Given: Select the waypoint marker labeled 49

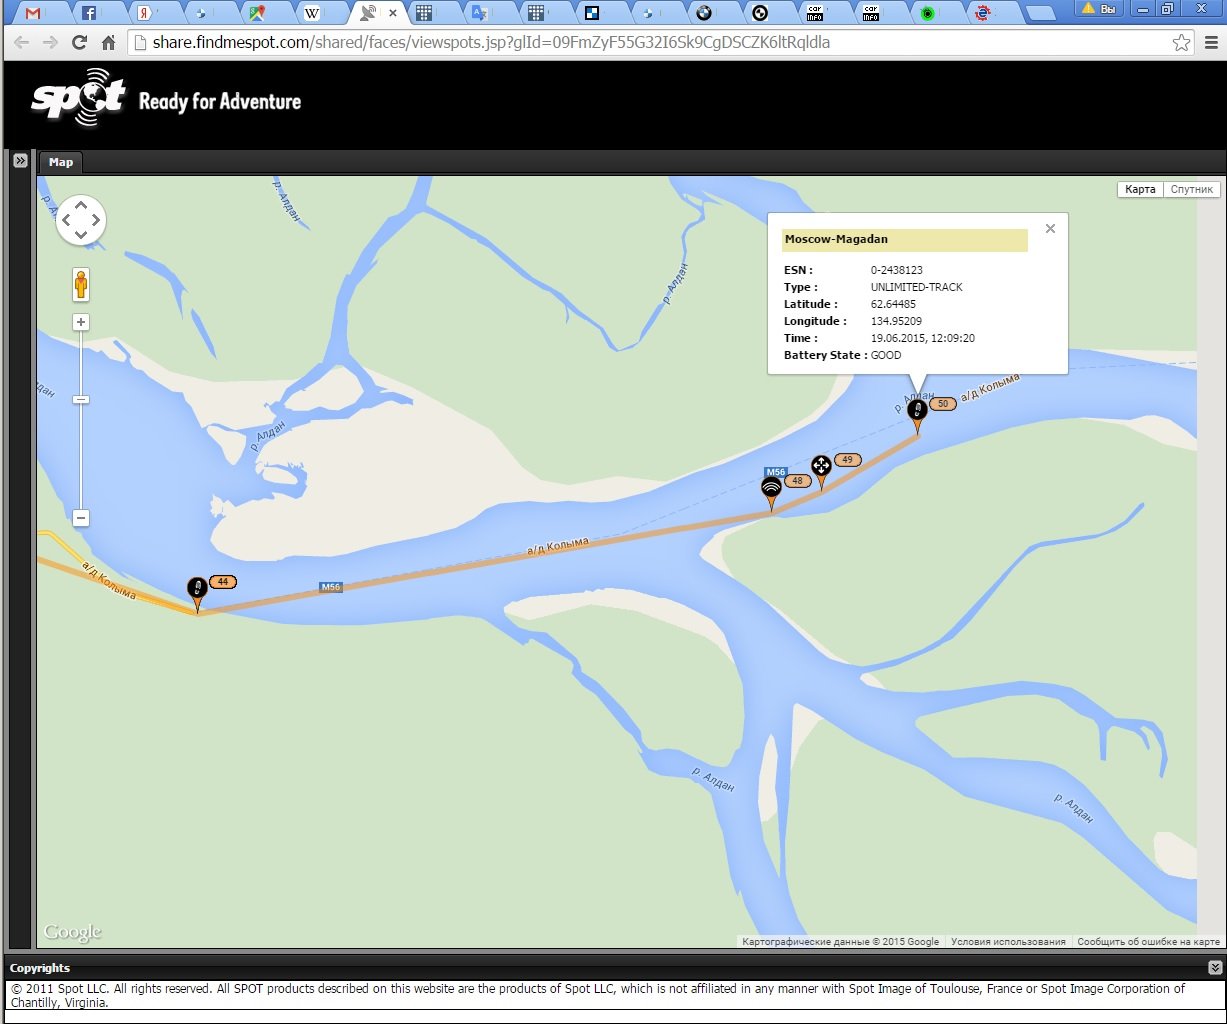Looking at the screenshot, I should tap(821, 466).
